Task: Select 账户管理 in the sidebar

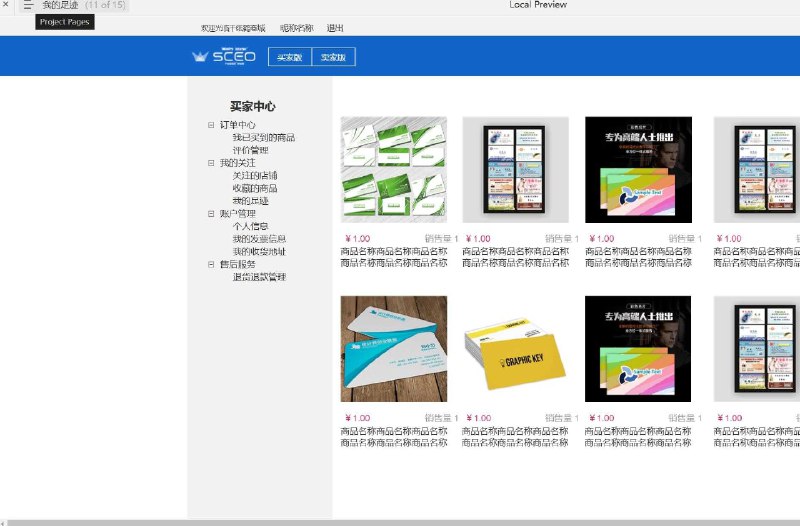Action: tap(237, 214)
